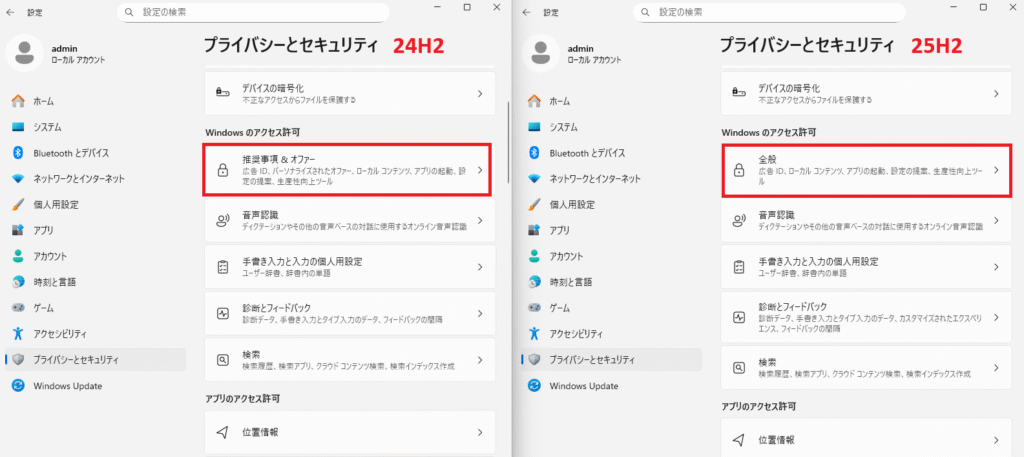Expand 推奨事項 & オファー in the 24H2 window

(347, 170)
